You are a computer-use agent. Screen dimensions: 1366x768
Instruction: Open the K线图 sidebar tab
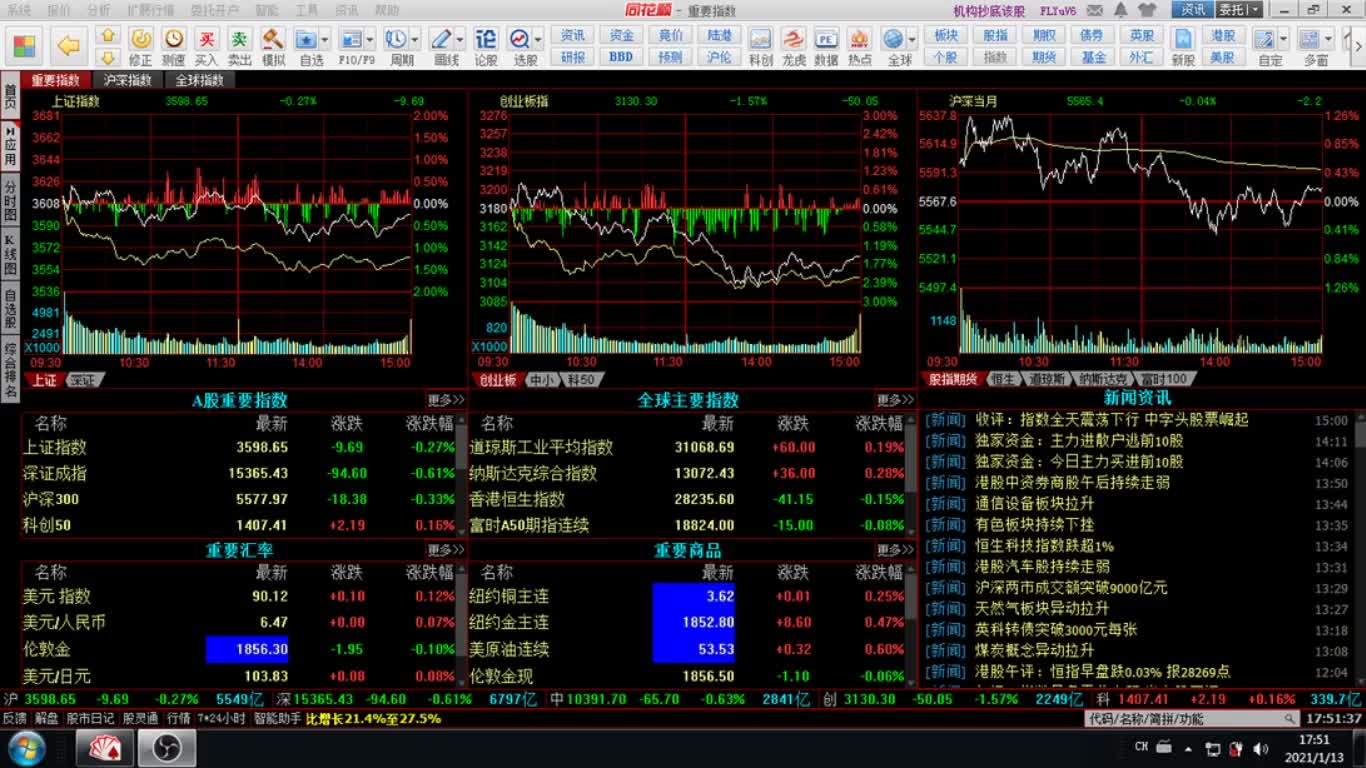coord(10,255)
